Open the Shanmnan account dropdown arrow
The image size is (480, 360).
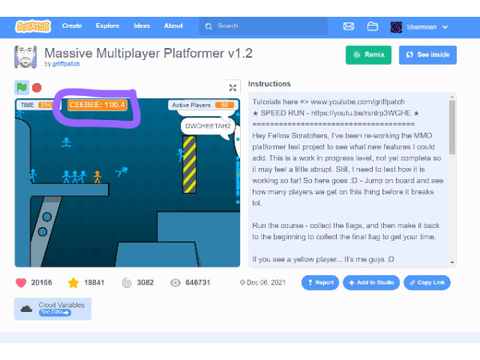coord(445,27)
